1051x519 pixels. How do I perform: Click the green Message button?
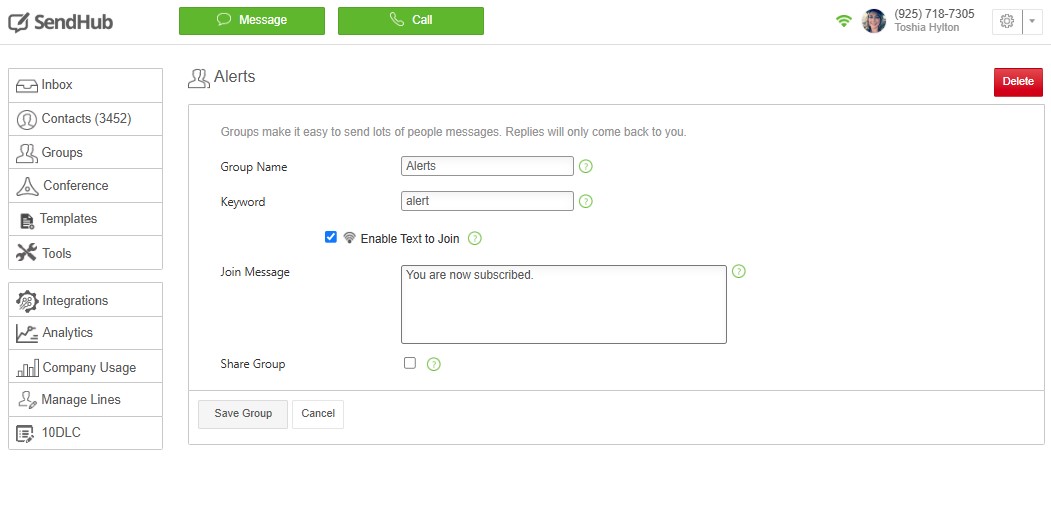[251, 20]
